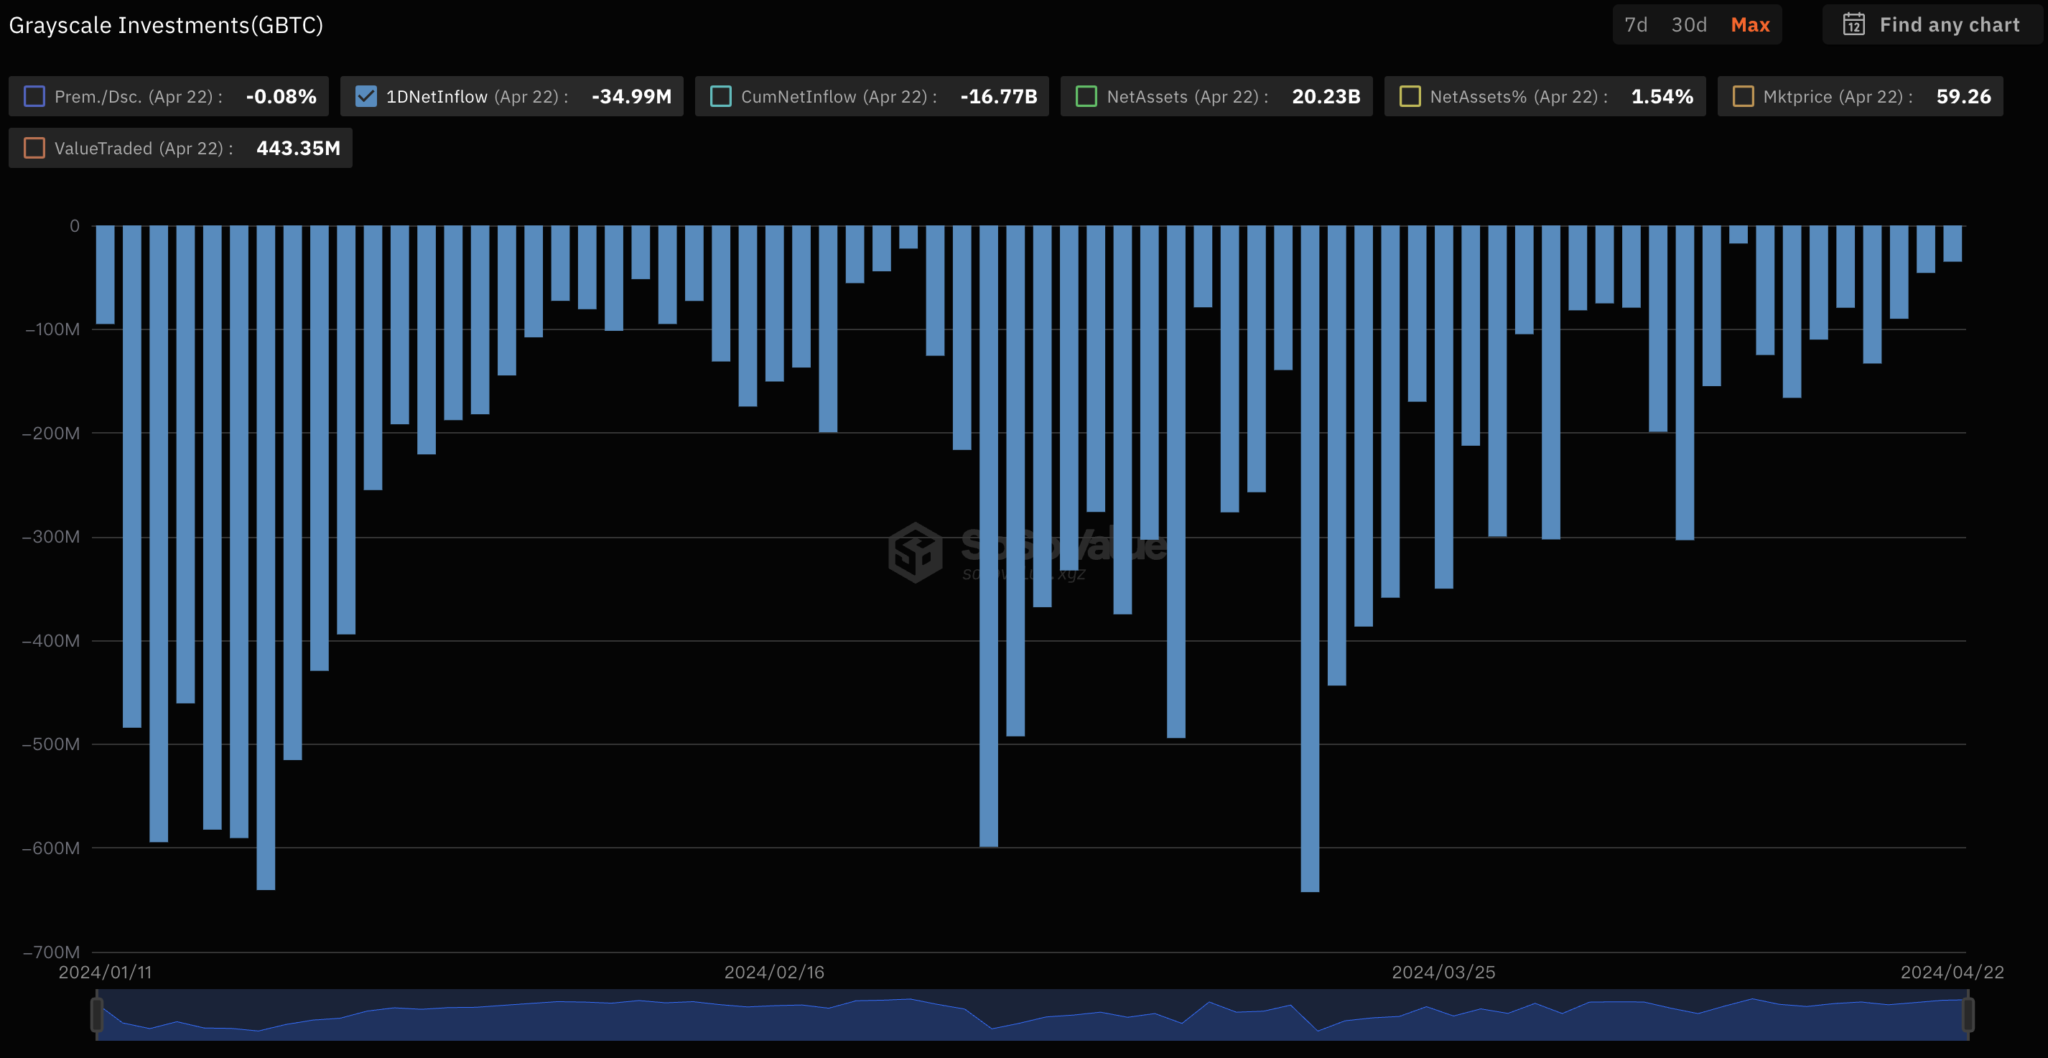Click the Grayscale Investments(GBTC) title
The height and width of the screenshot is (1058, 2048).
pos(166,25)
